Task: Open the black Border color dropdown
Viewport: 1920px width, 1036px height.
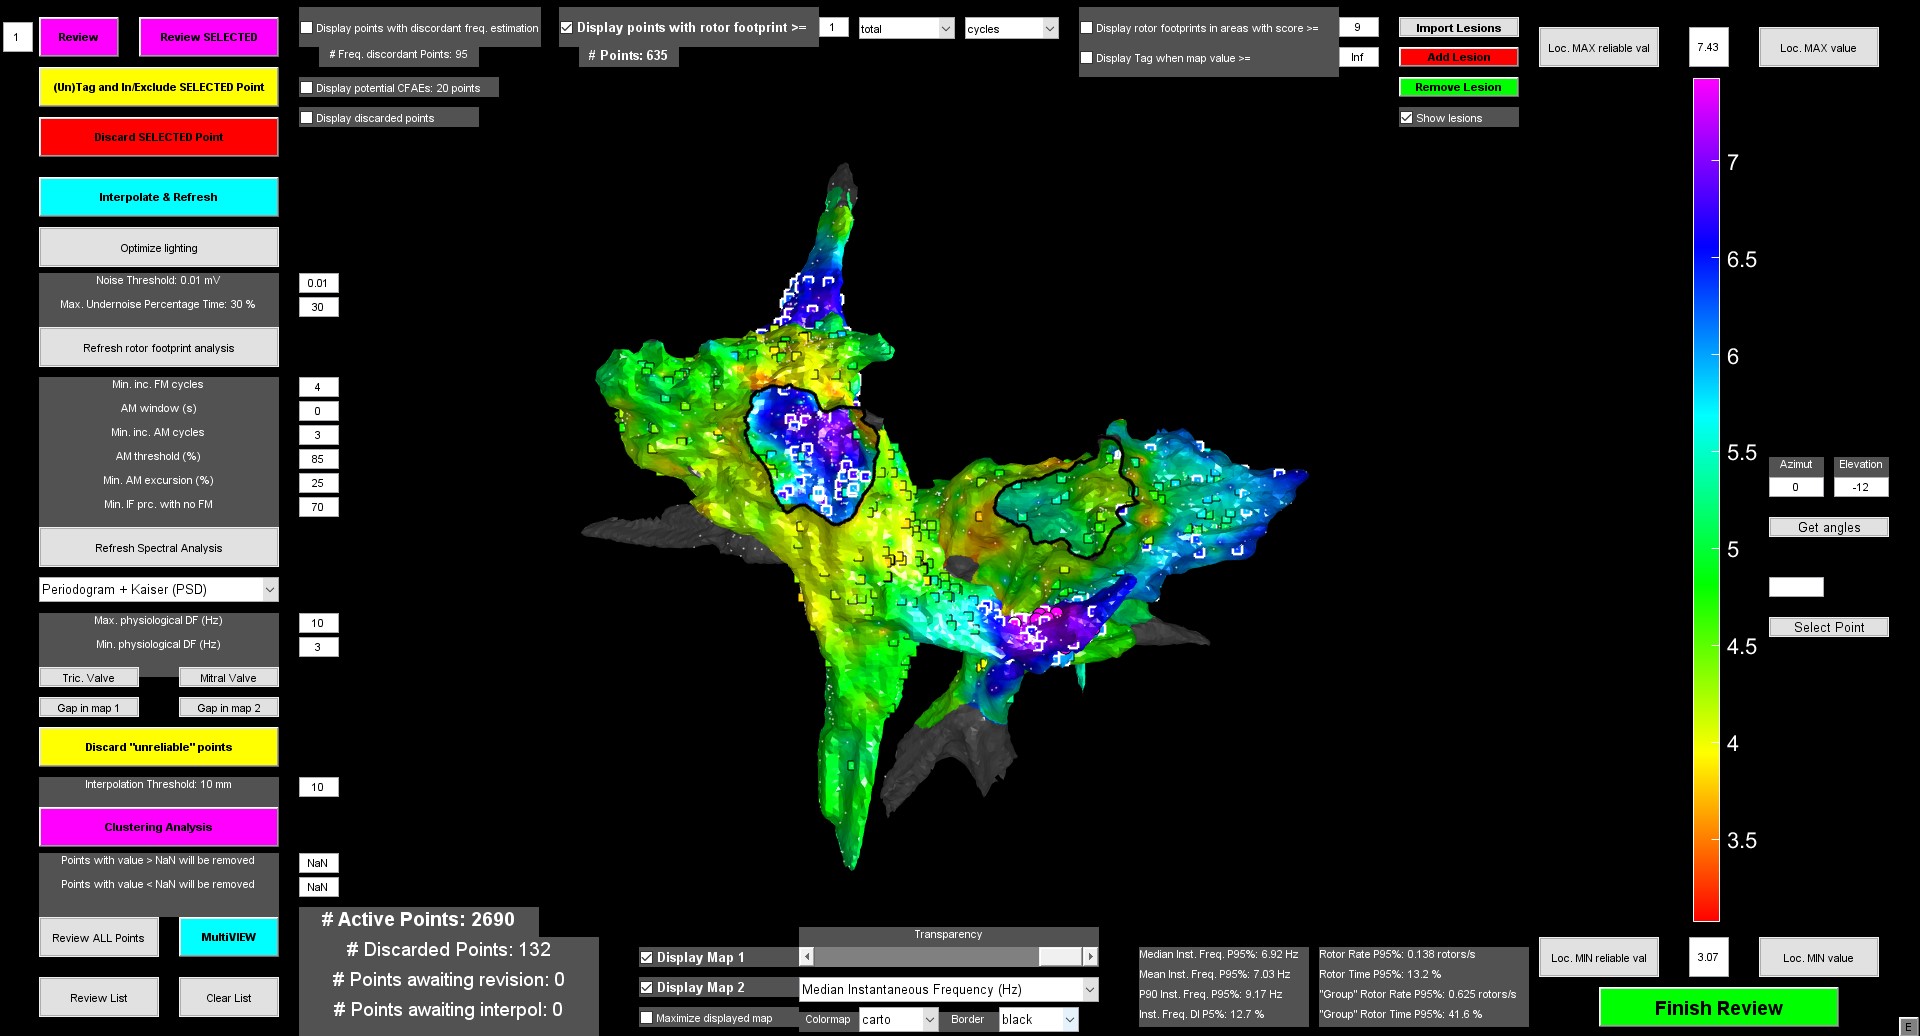Action: coord(1038,1019)
